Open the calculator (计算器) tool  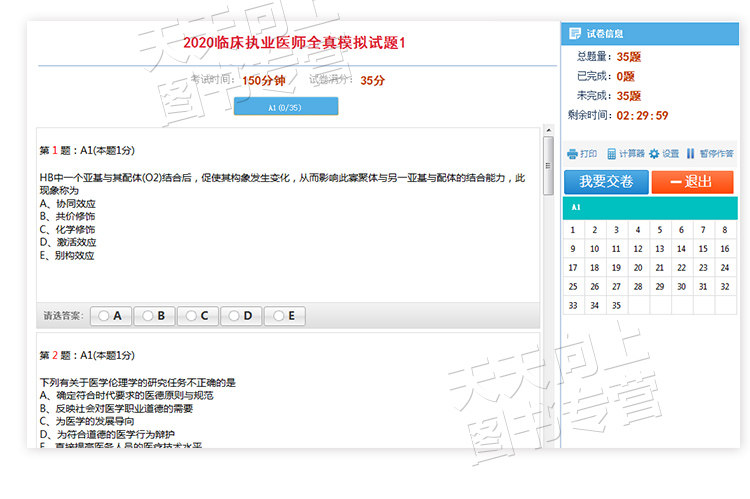point(611,154)
